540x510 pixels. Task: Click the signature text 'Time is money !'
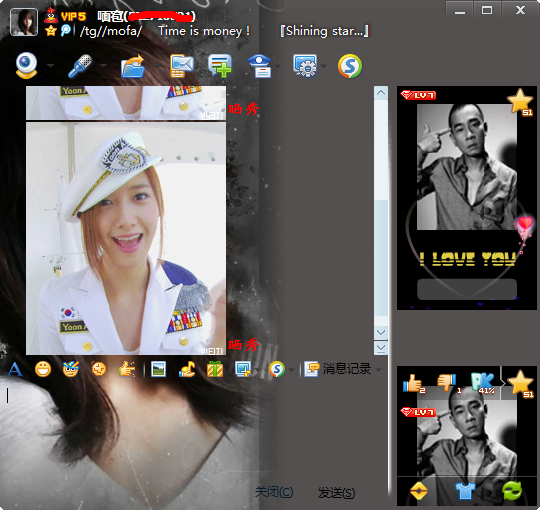(x=204, y=31)
